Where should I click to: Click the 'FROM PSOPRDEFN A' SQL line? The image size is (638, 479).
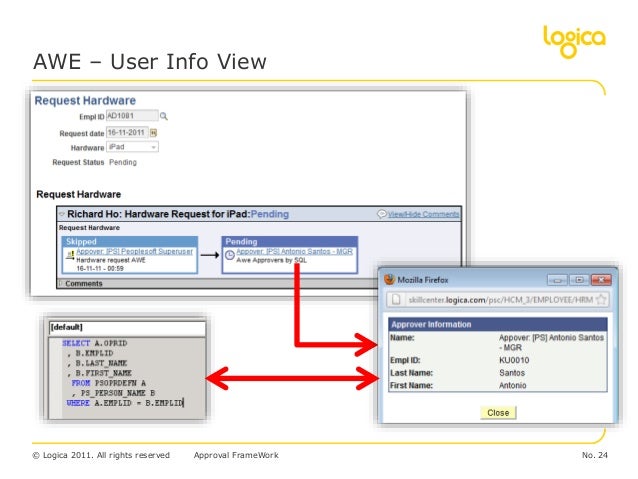[109, 383]
